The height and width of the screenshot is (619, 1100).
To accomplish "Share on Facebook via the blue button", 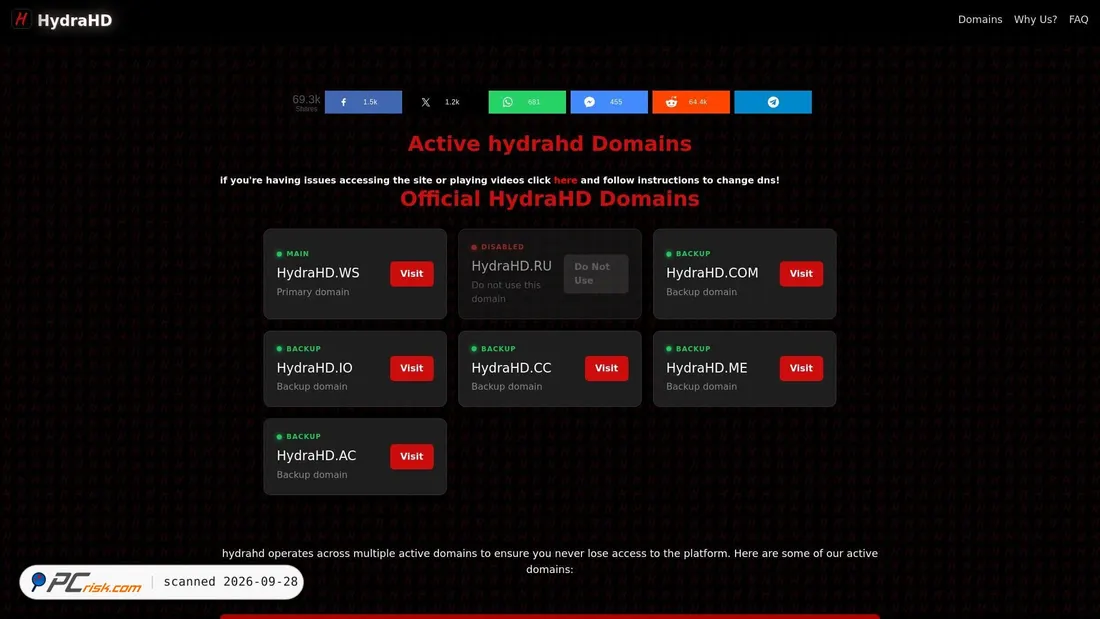I will [363, 102].
